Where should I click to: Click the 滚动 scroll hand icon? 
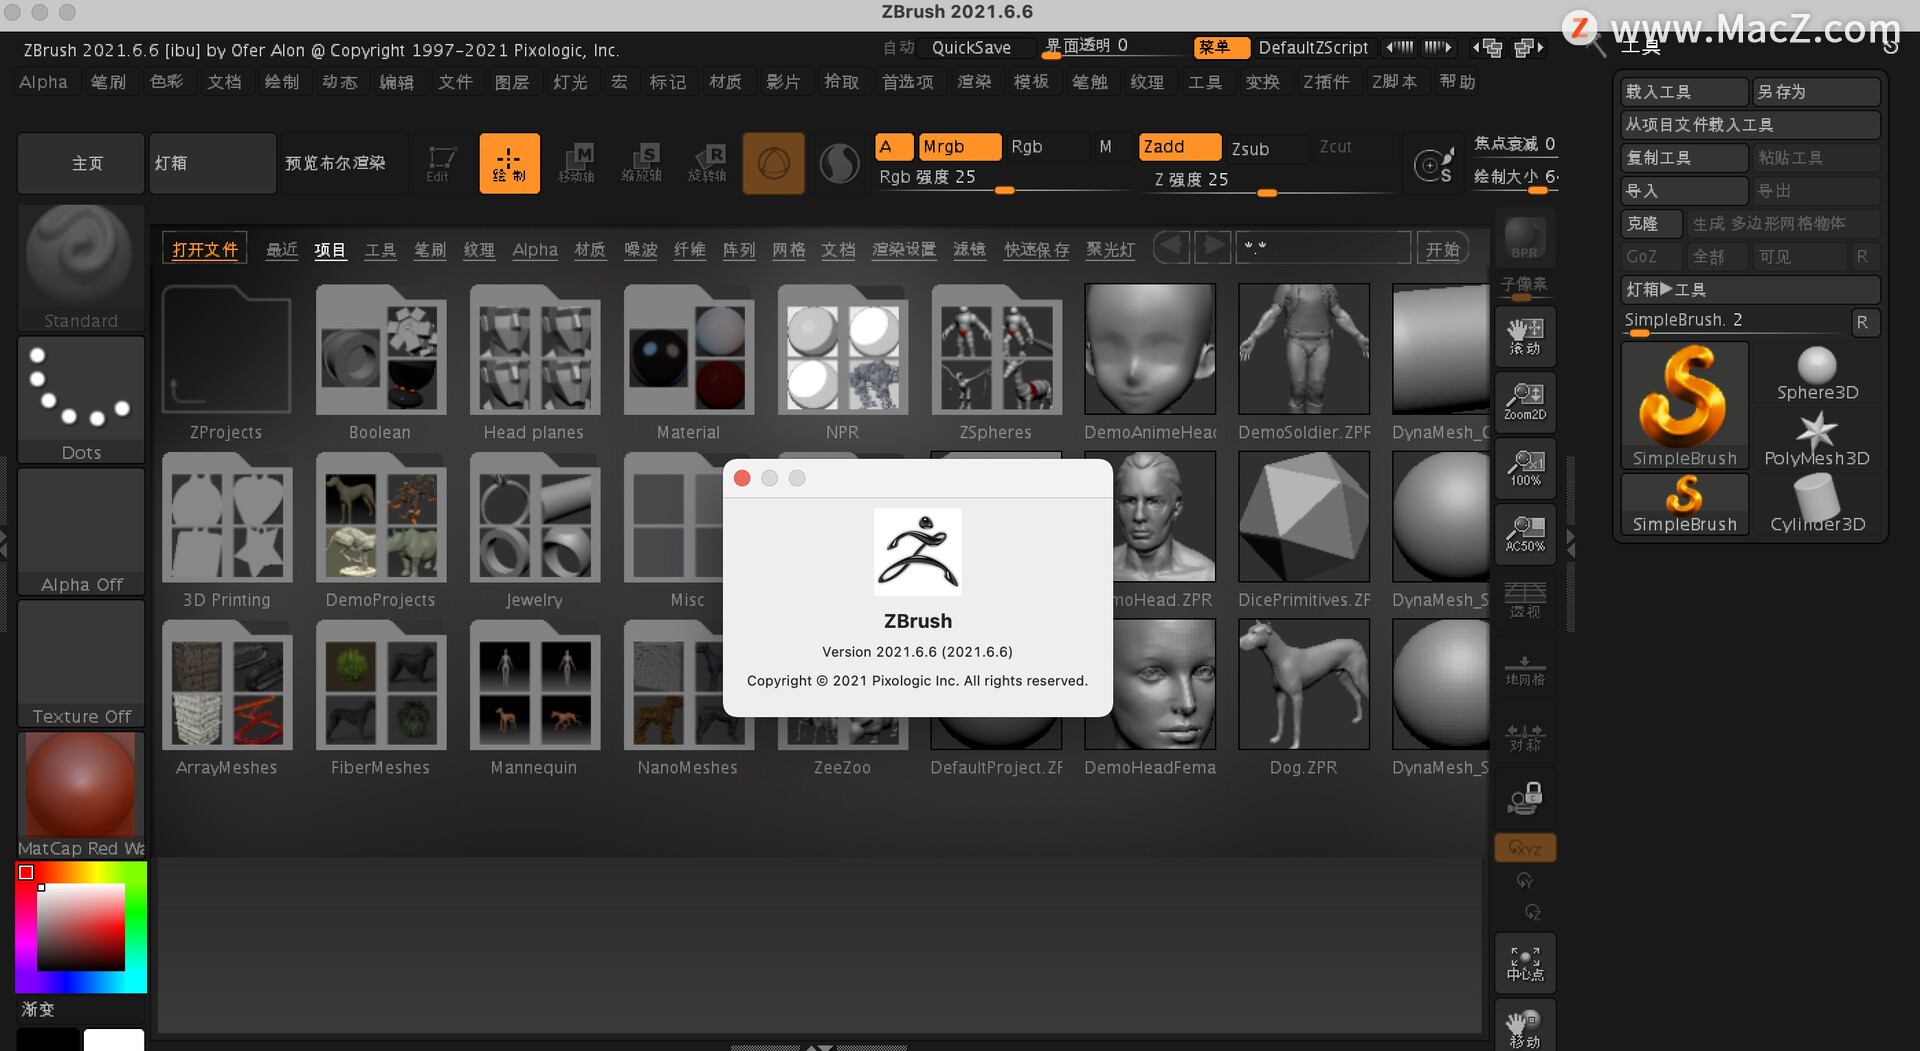[x=1525, y=337]
